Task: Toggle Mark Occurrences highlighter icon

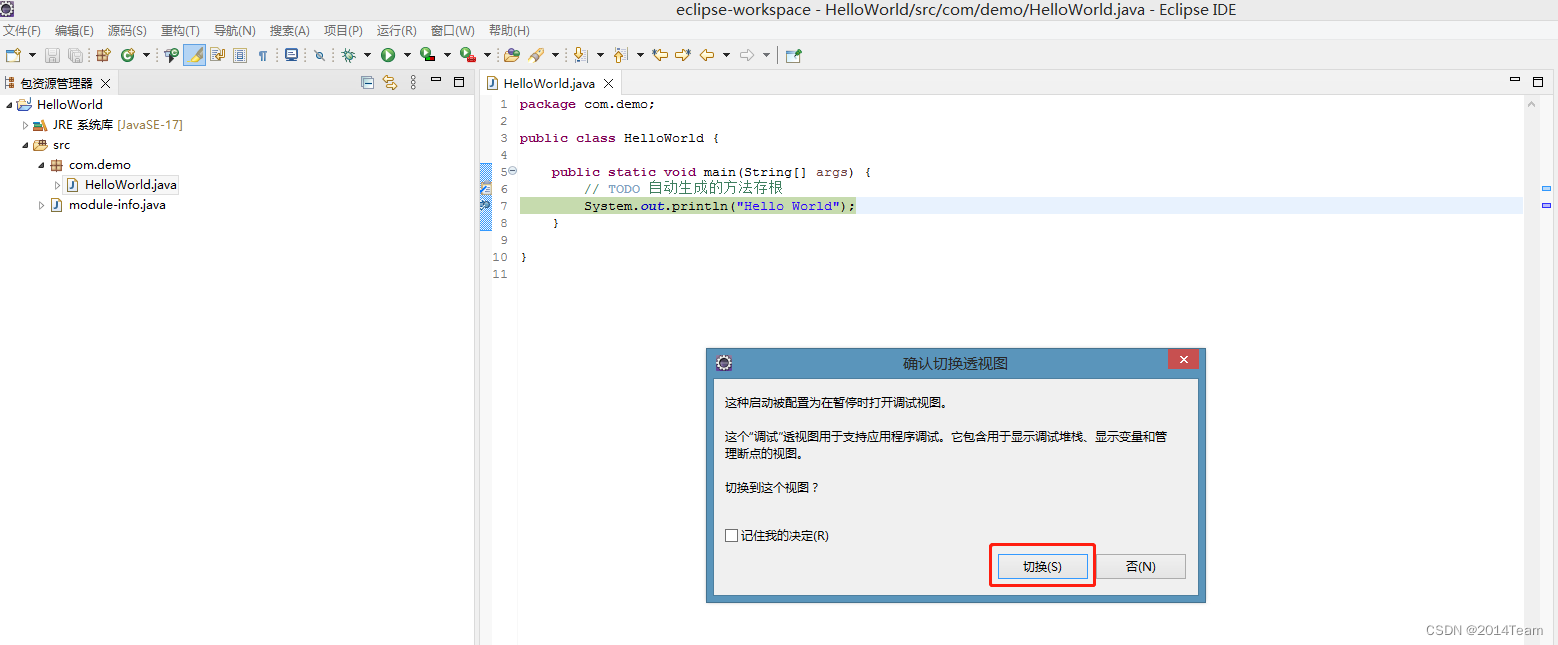Action: tap(195, 56)
